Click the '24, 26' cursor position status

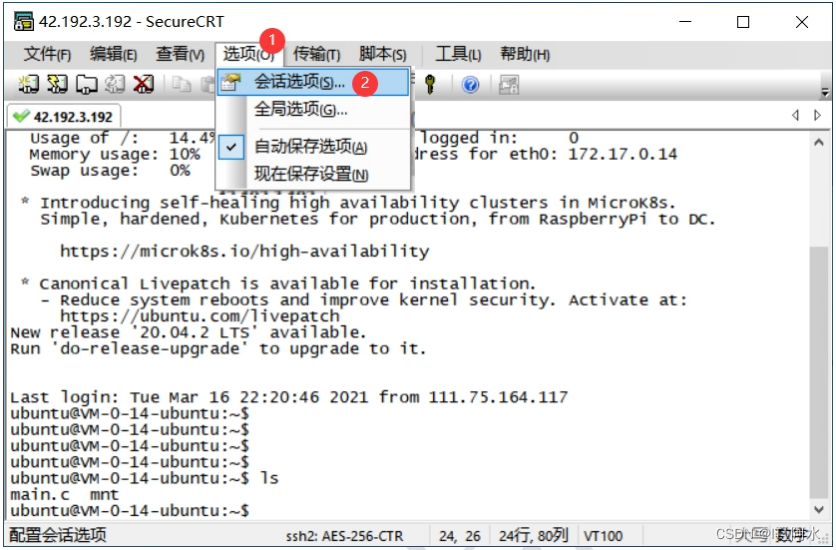[x=460, y=536]
